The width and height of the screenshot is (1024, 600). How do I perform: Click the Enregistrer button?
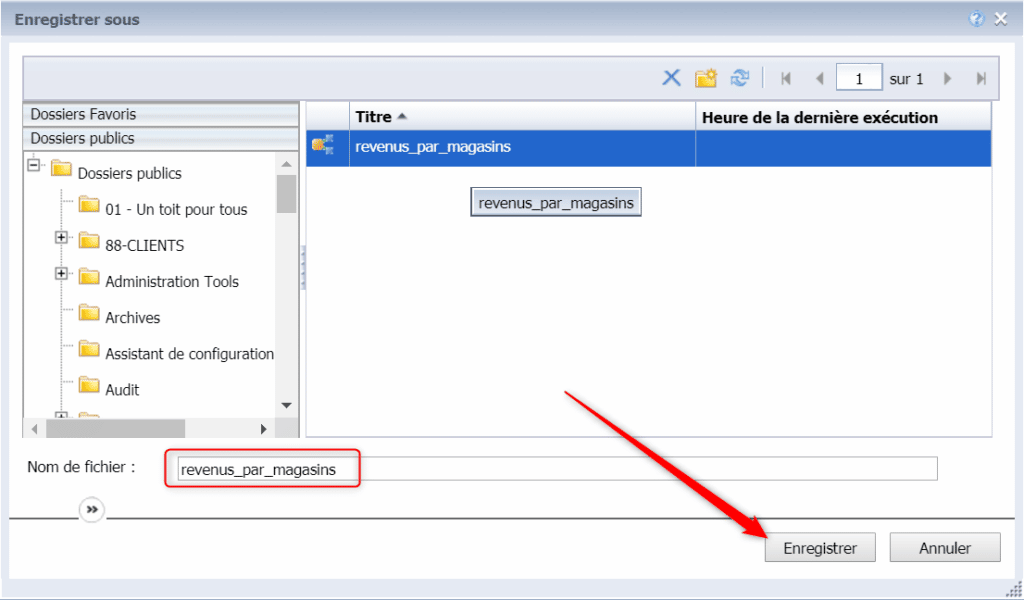pyautogui.click(x=820, y=548)
